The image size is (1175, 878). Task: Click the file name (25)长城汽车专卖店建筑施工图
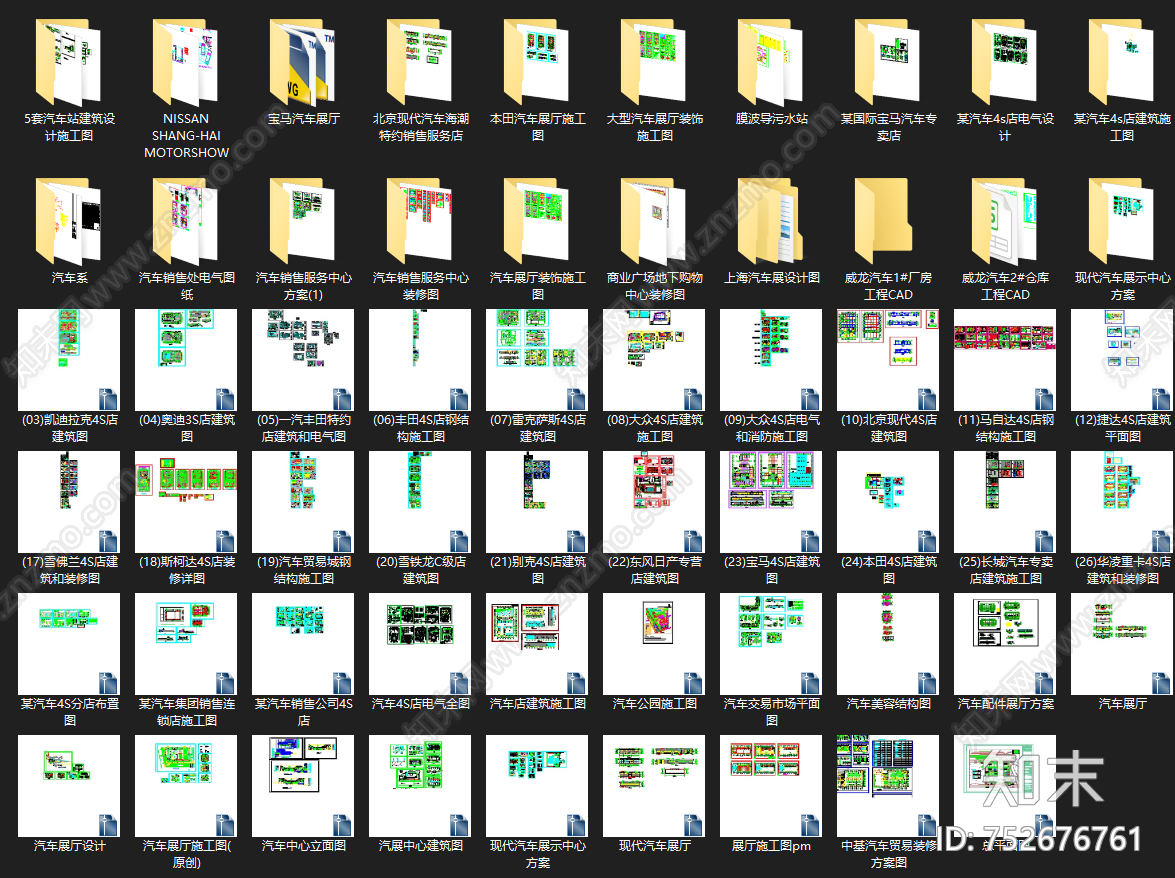(1006, 569)
